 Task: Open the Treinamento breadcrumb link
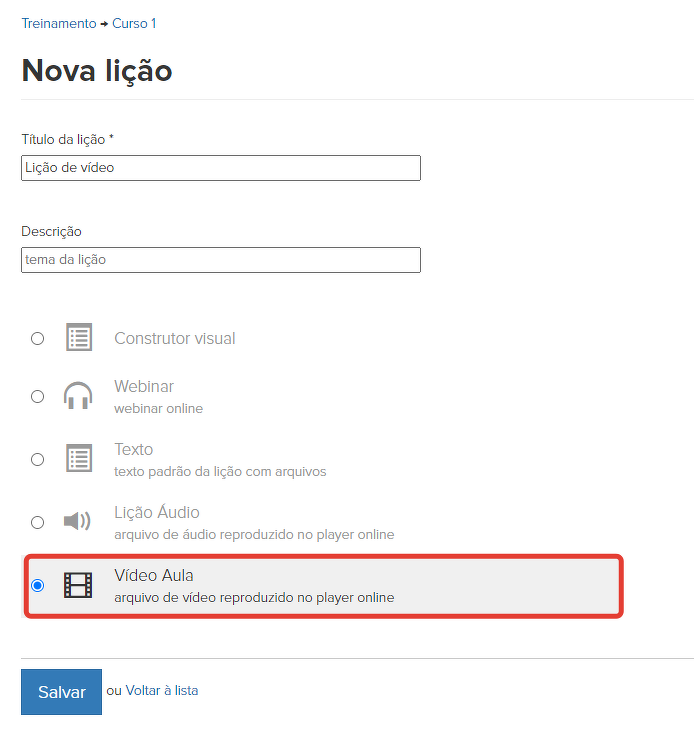[59, 23]
